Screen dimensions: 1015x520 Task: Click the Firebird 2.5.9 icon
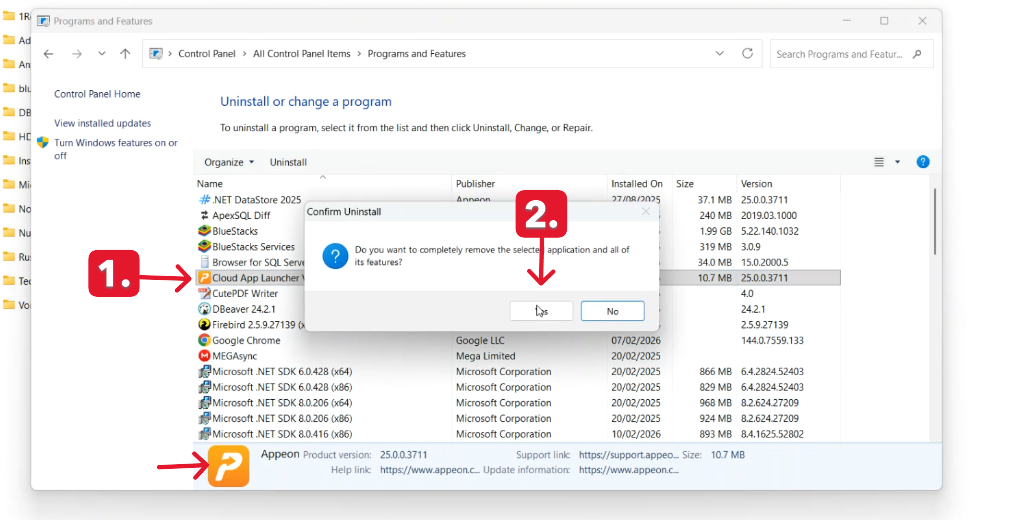coord(204,325)
